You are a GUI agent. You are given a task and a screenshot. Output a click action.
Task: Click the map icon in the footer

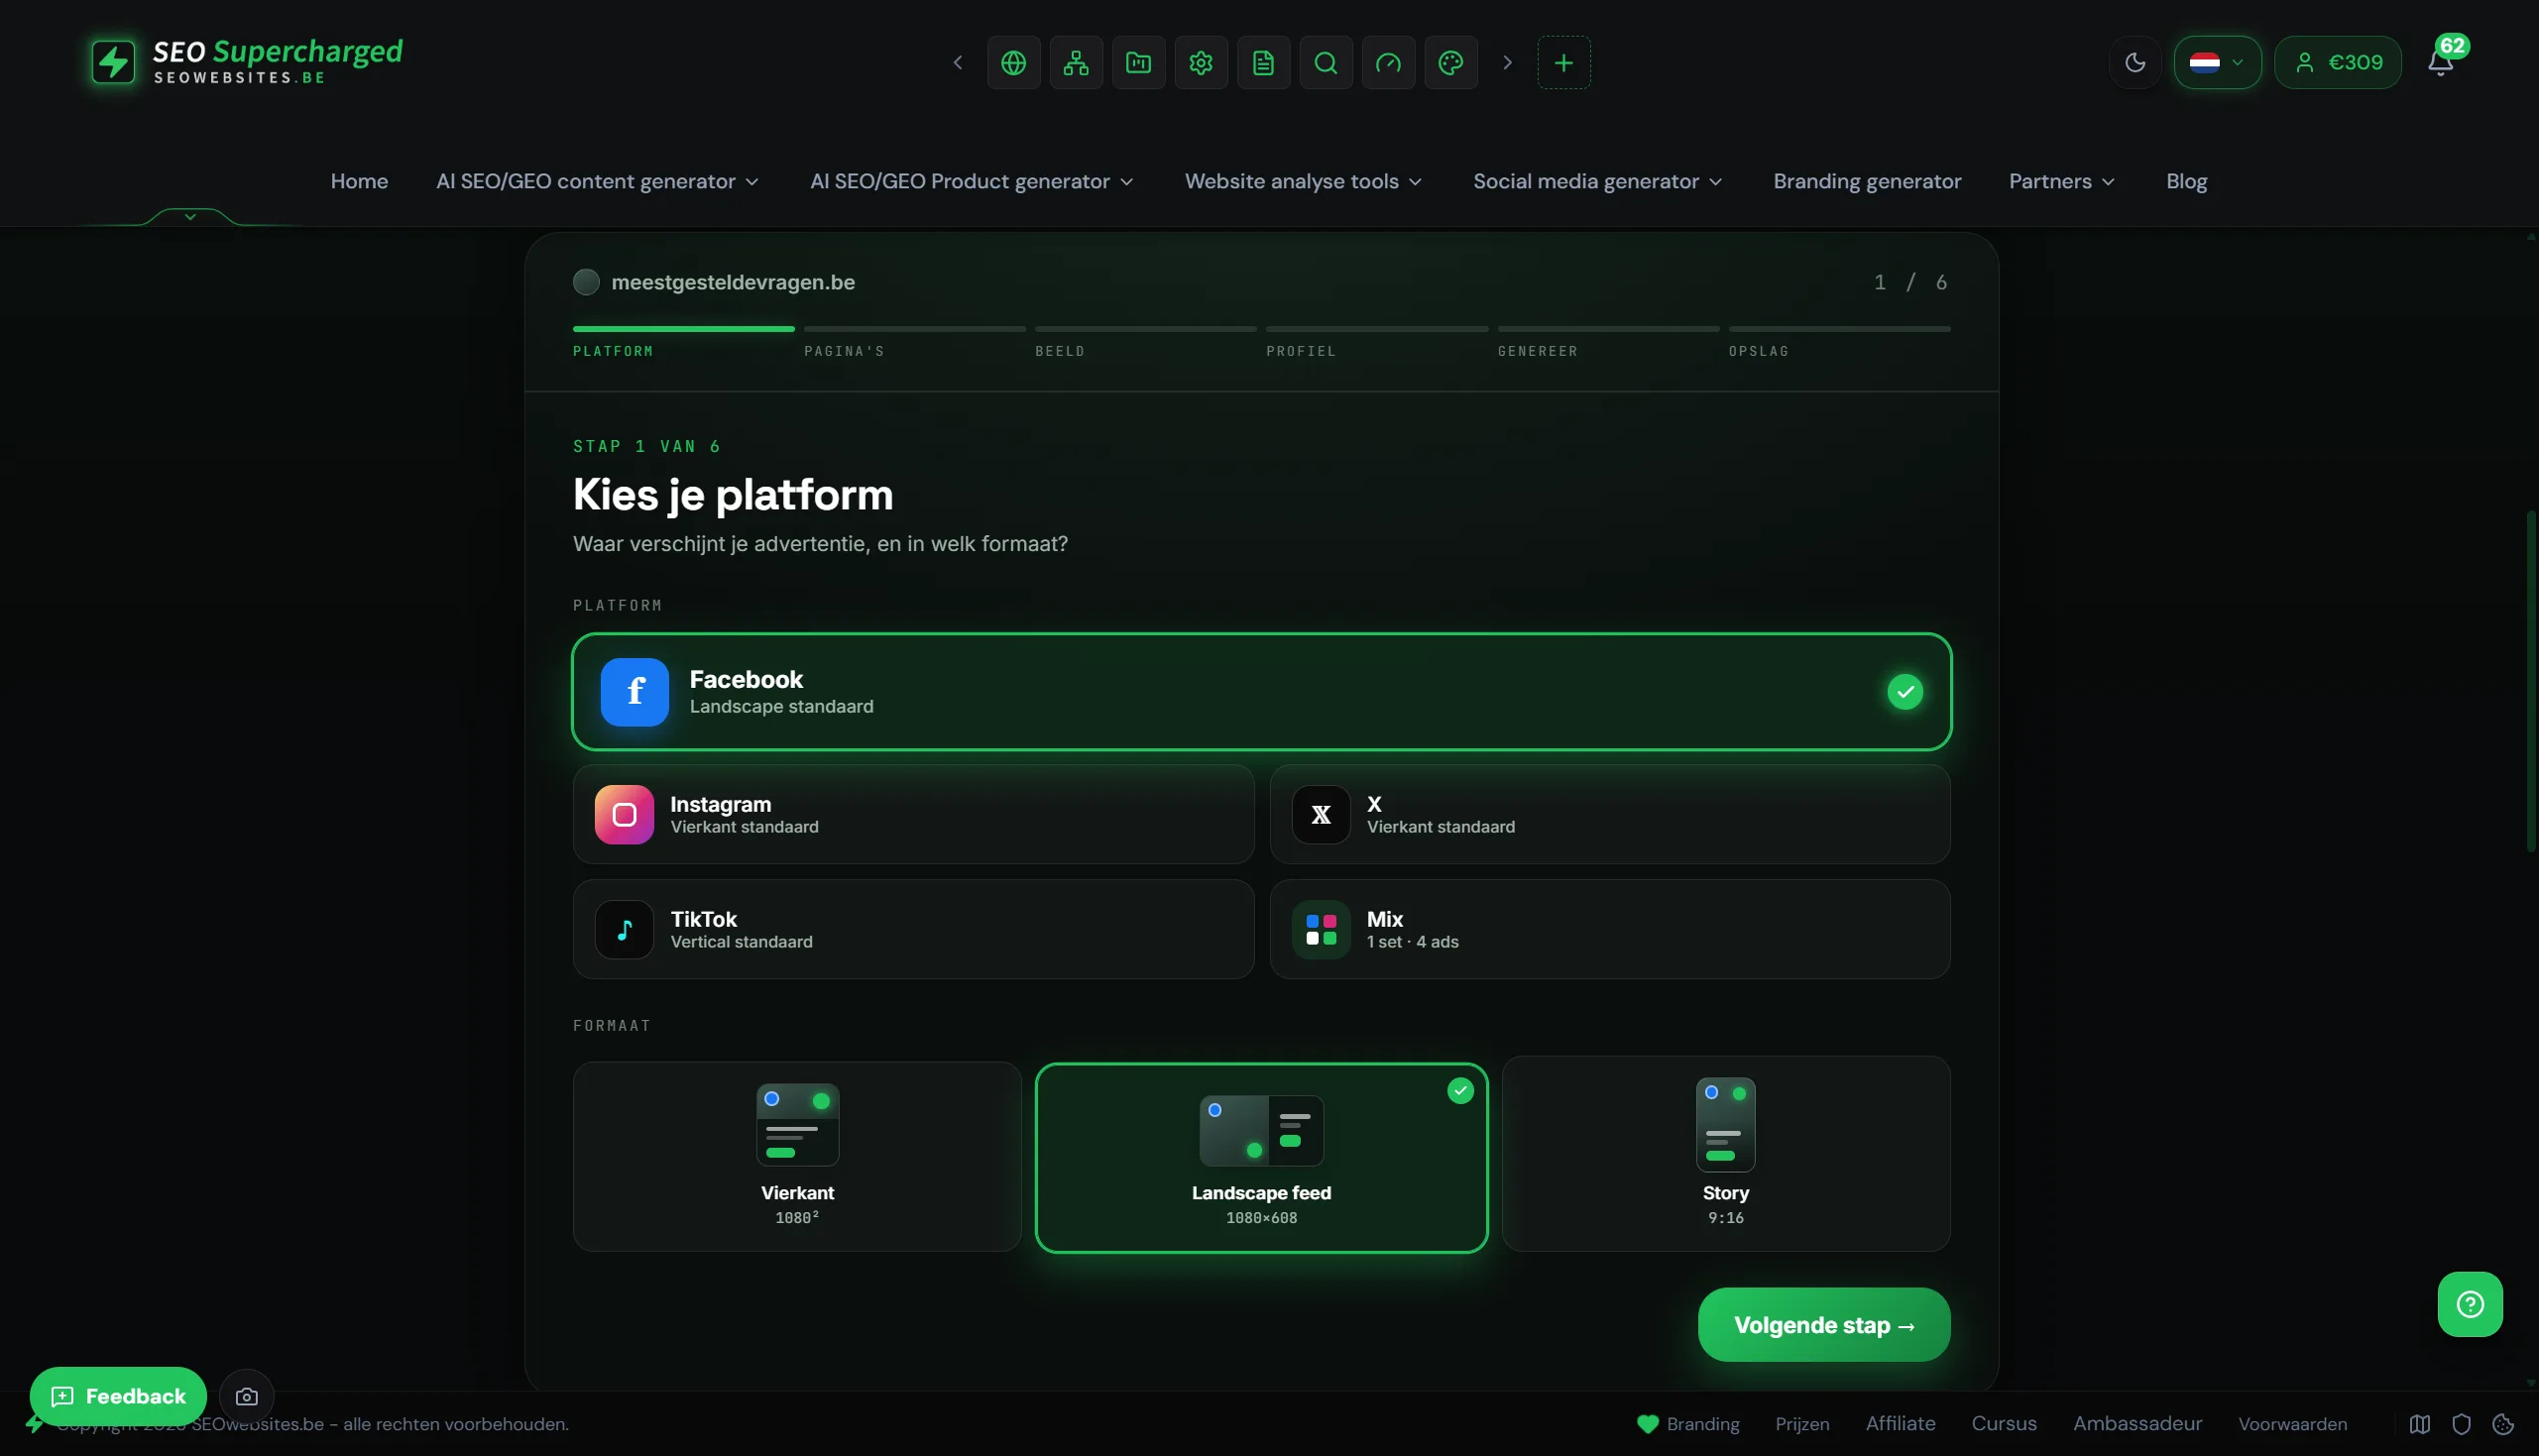2420,1424
